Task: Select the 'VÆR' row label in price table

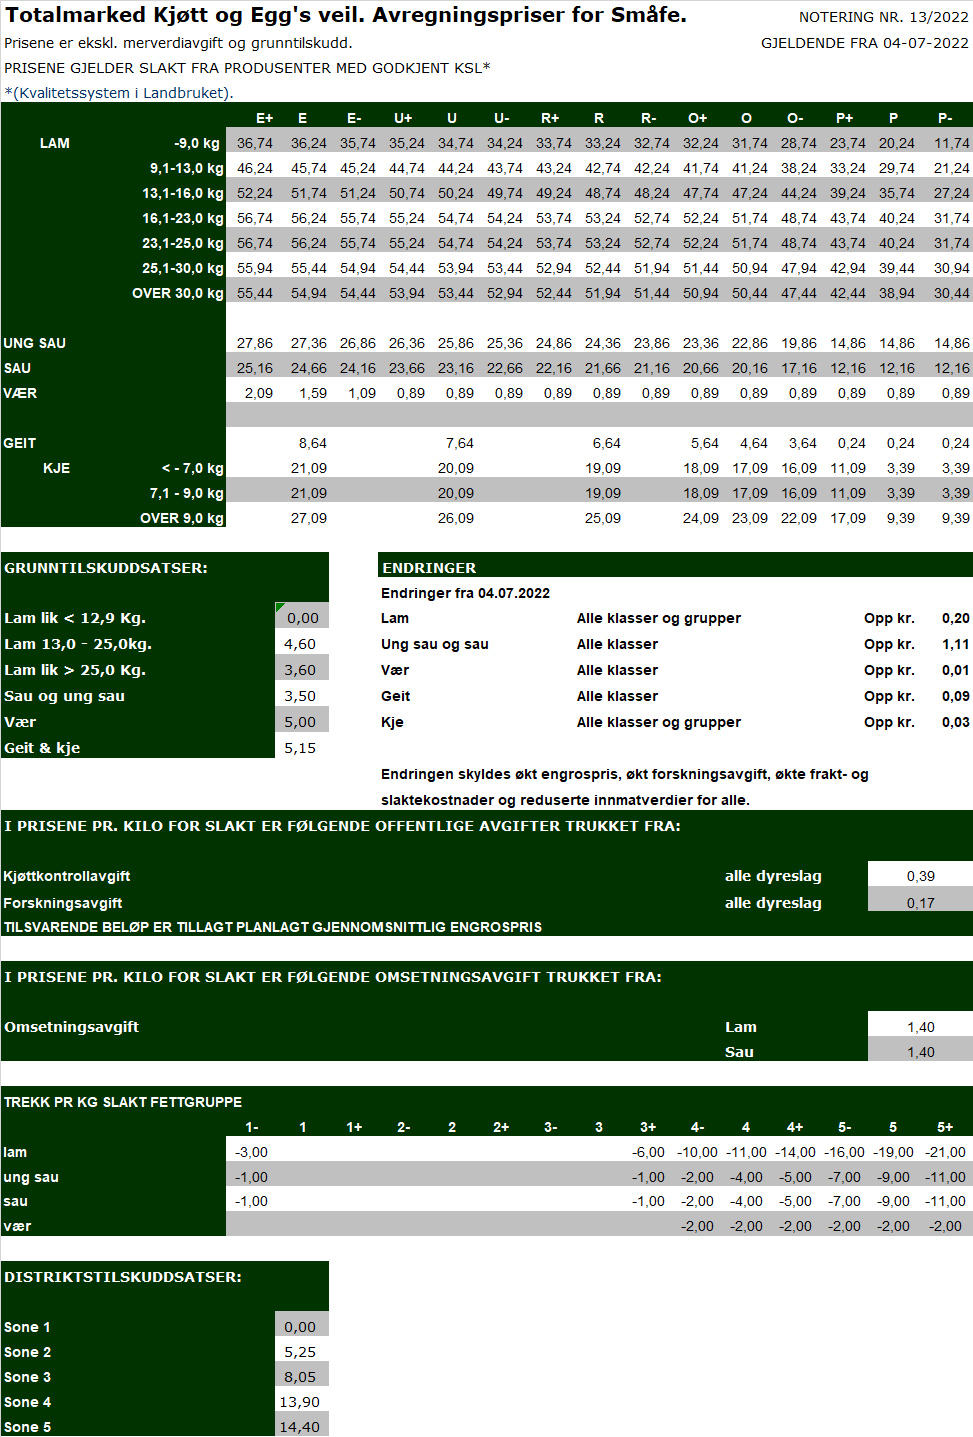Action: pyautogui.click(x=20, y=393)
